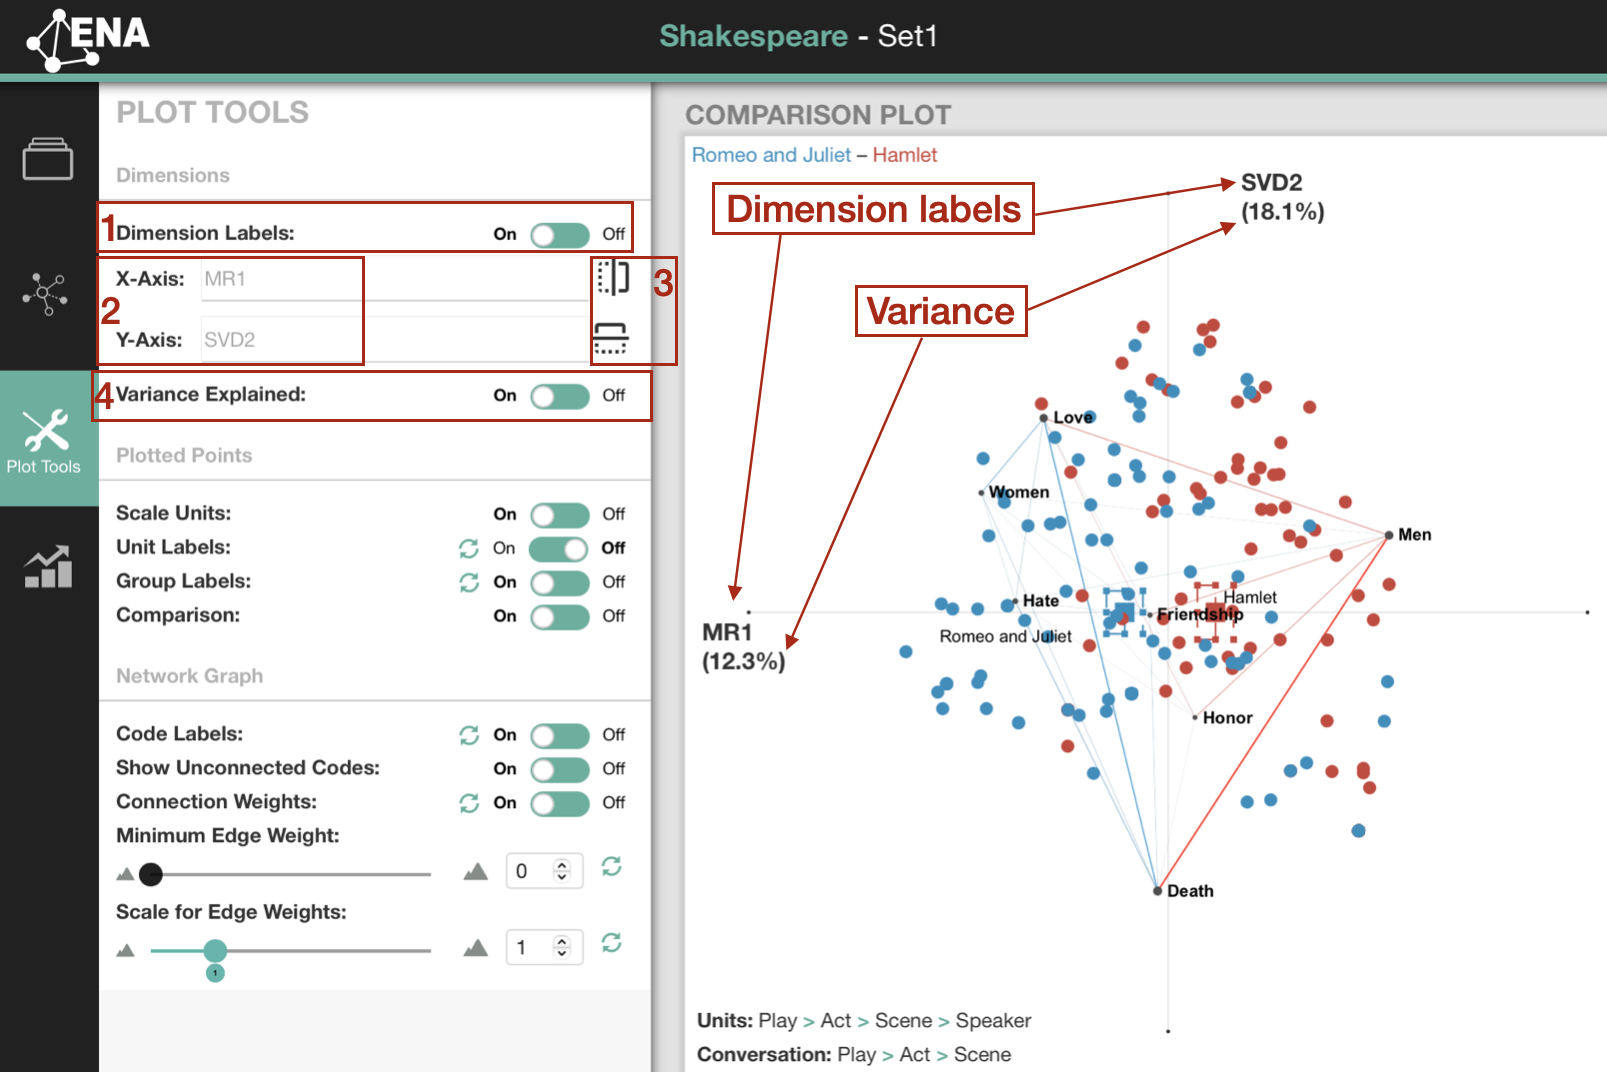Image resolution: width=1607 pixels, height=1072 pixels.
Task: Toggle the Dimension Labels switch
Action: tap(559, 234)
